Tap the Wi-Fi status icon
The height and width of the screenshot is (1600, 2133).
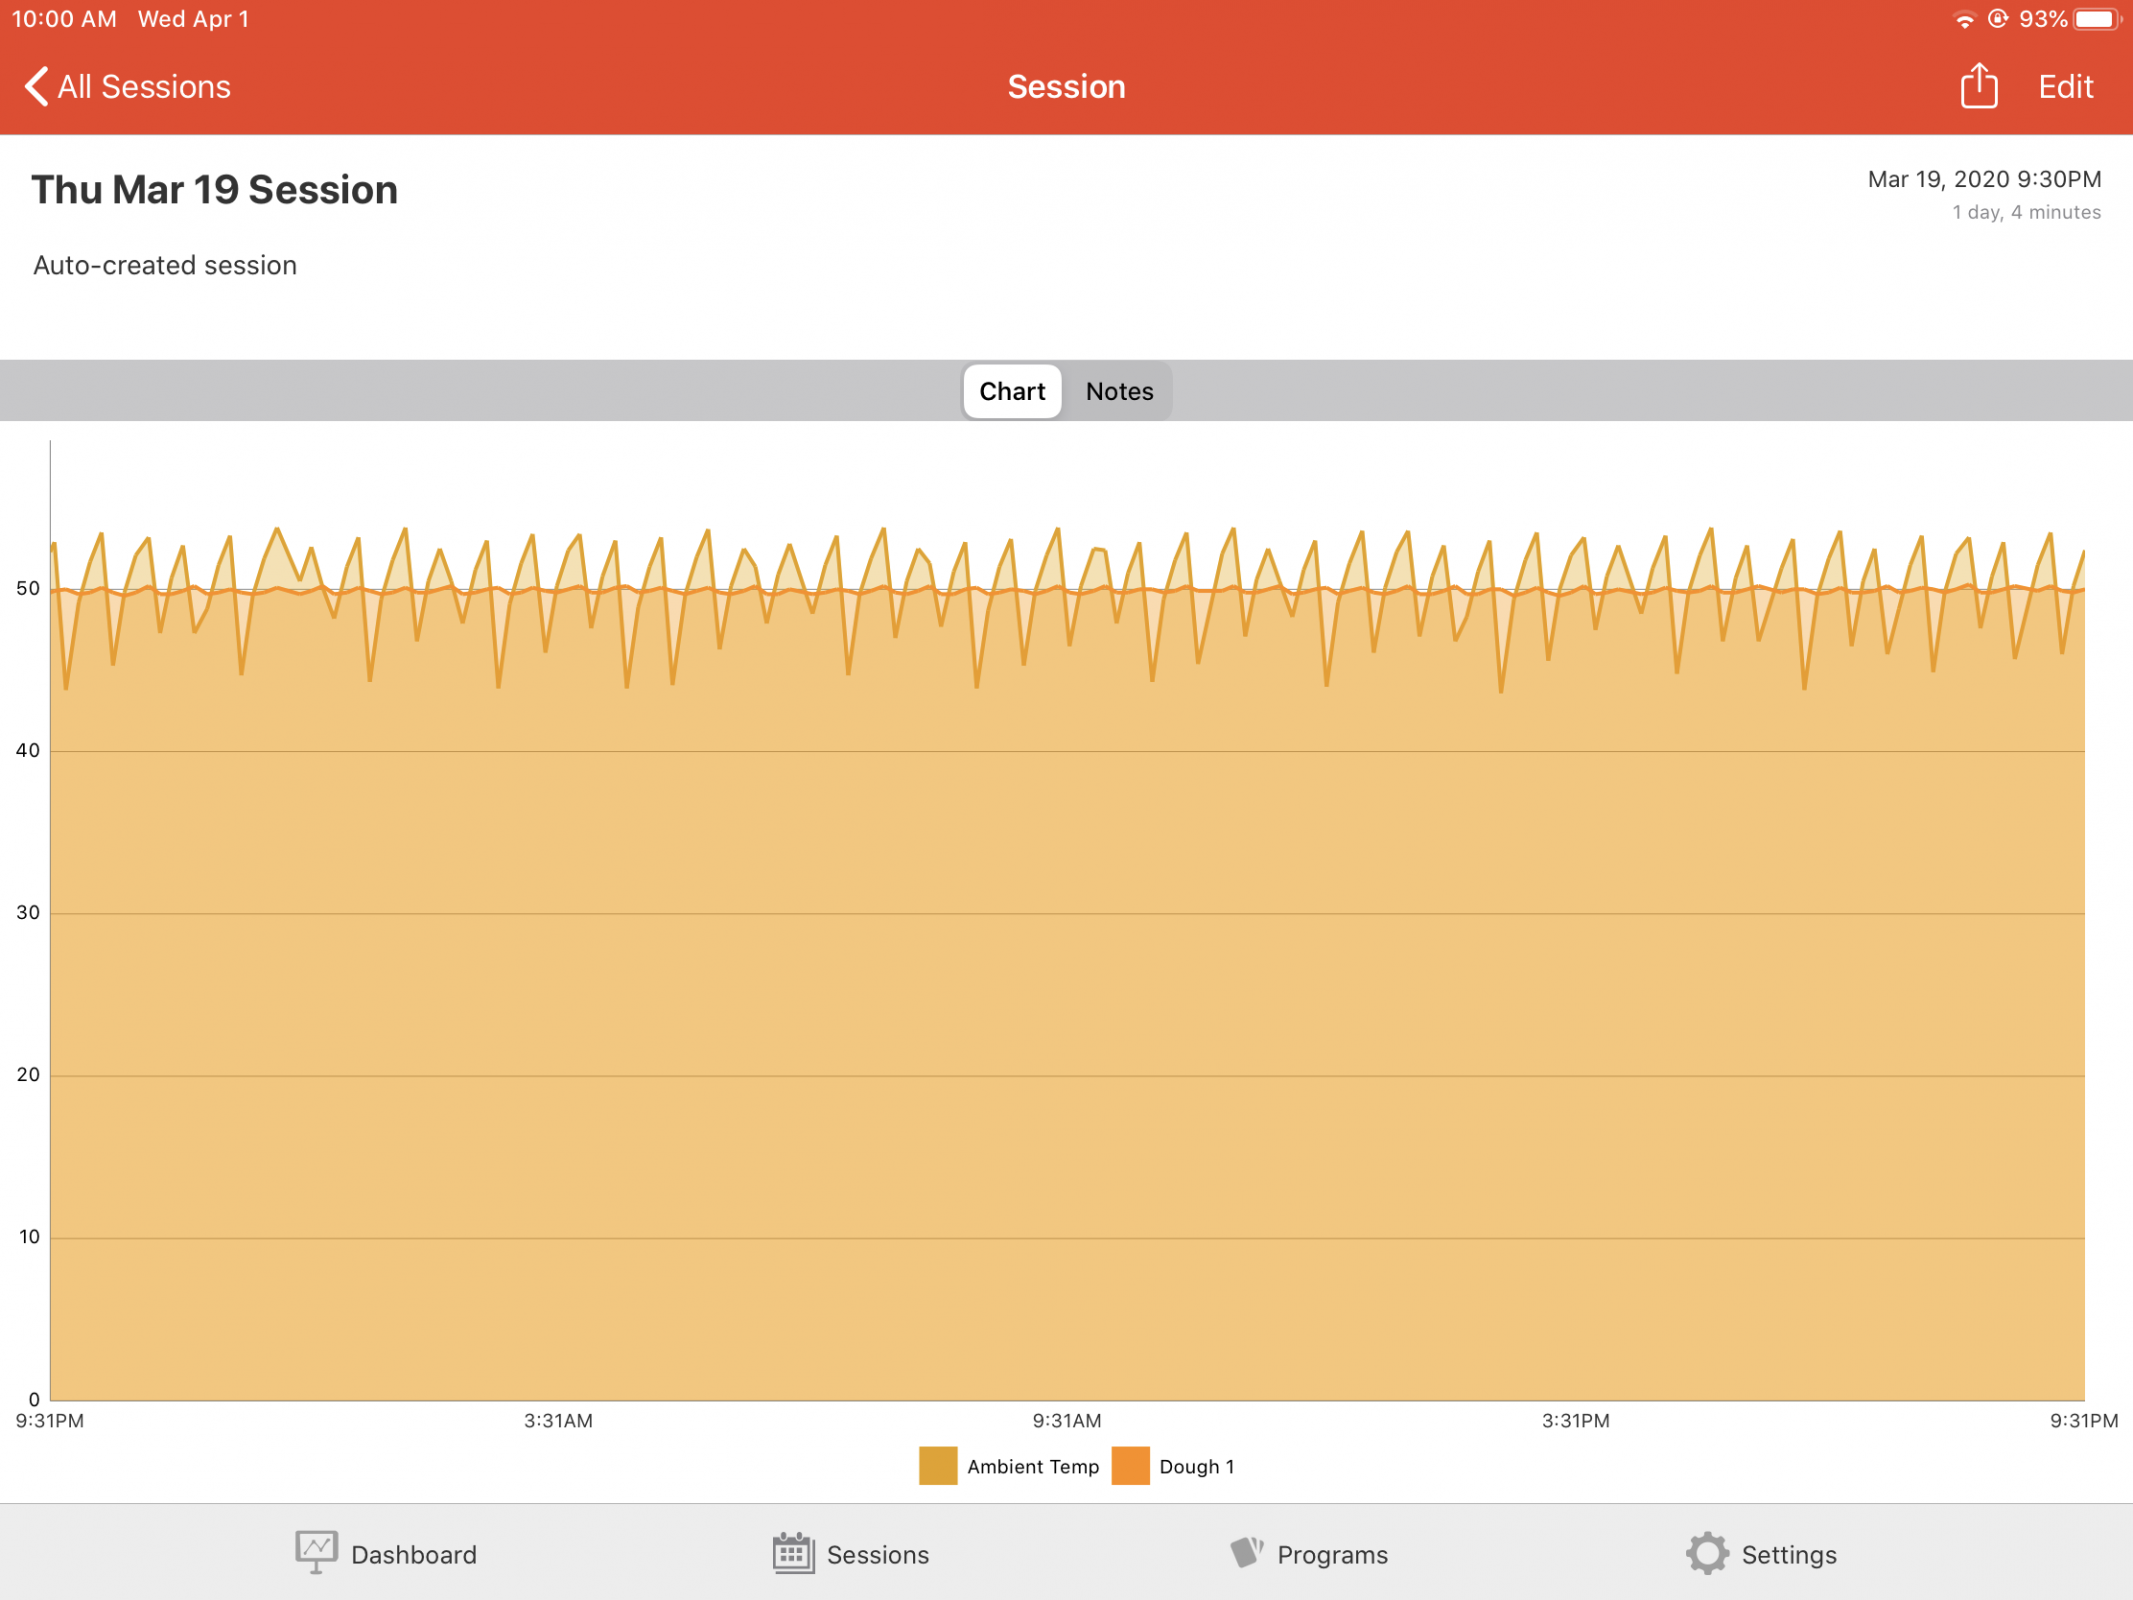tap(1964, 19)
